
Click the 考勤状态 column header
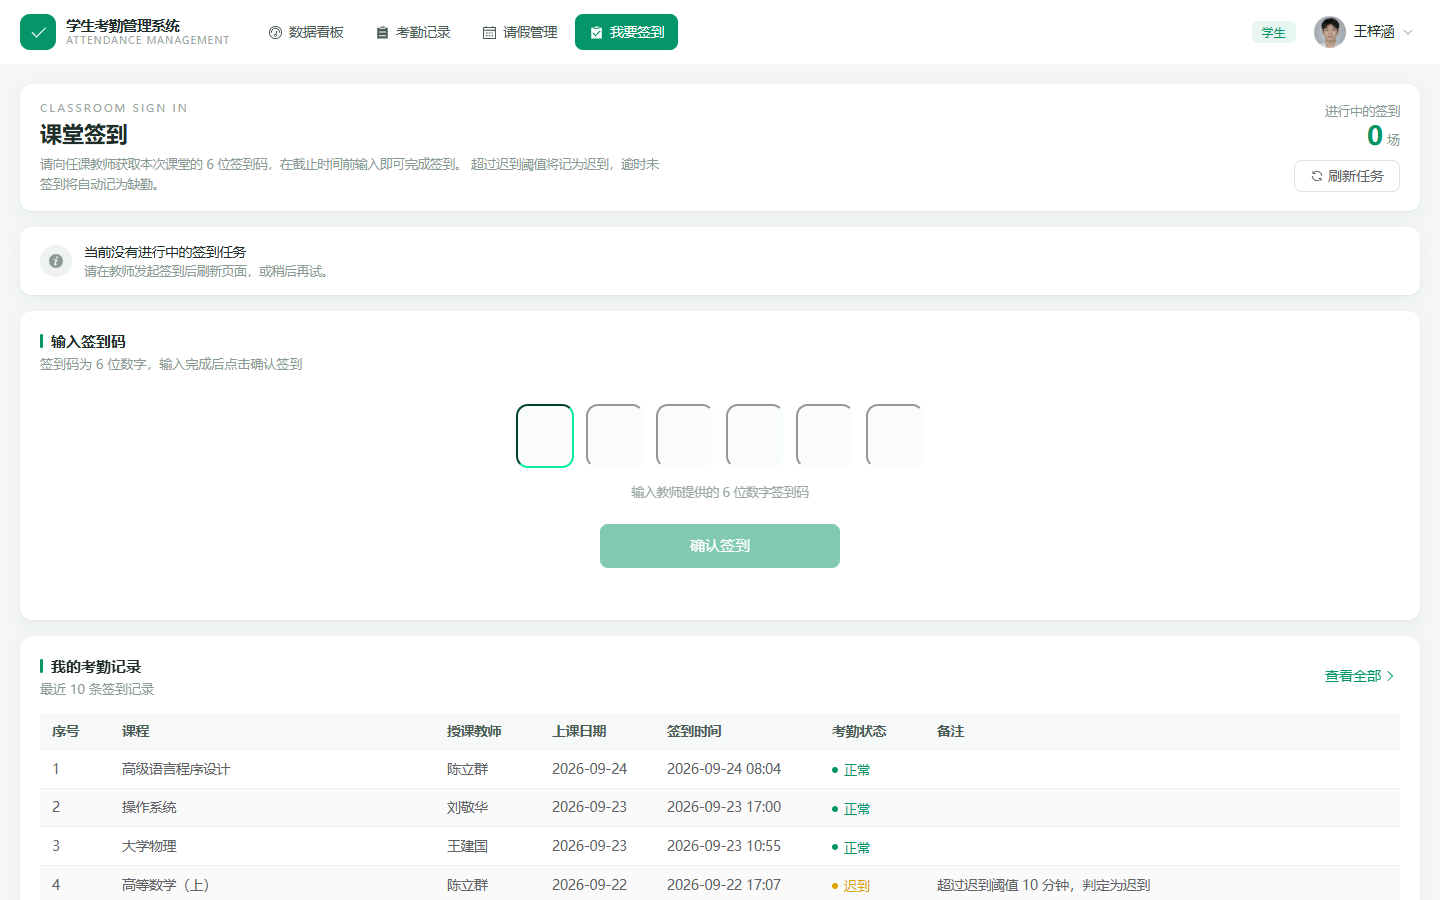point(859,731)
